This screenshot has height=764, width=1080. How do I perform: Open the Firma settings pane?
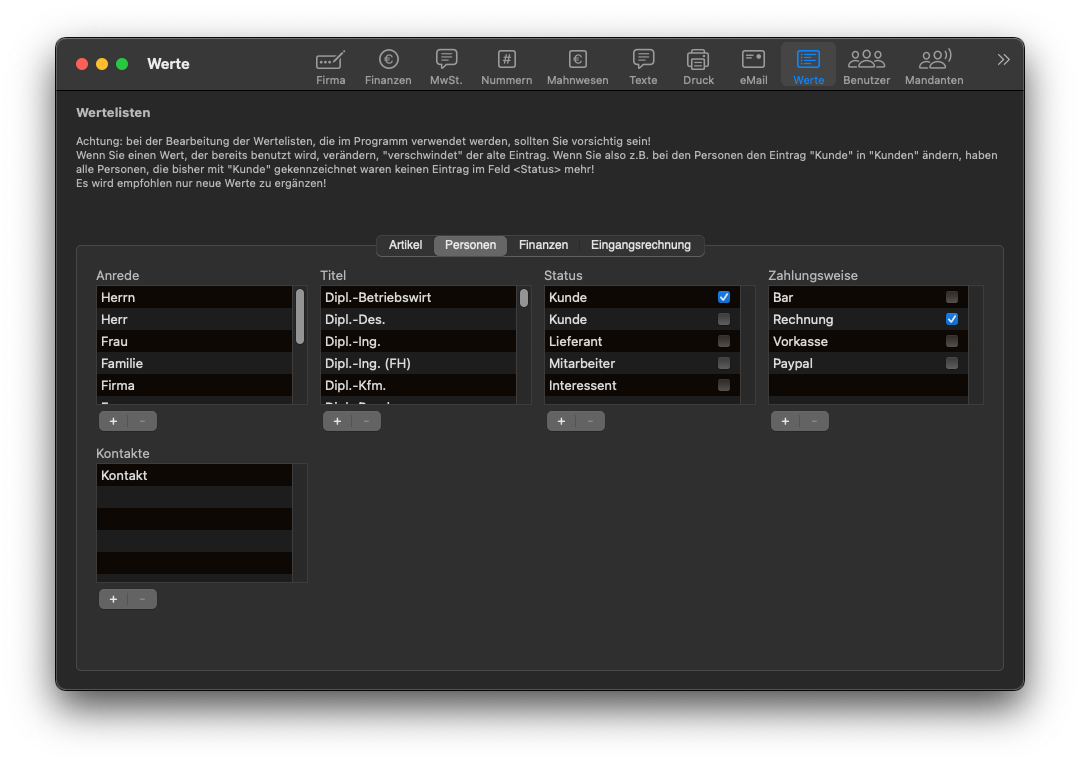(330, 66)
